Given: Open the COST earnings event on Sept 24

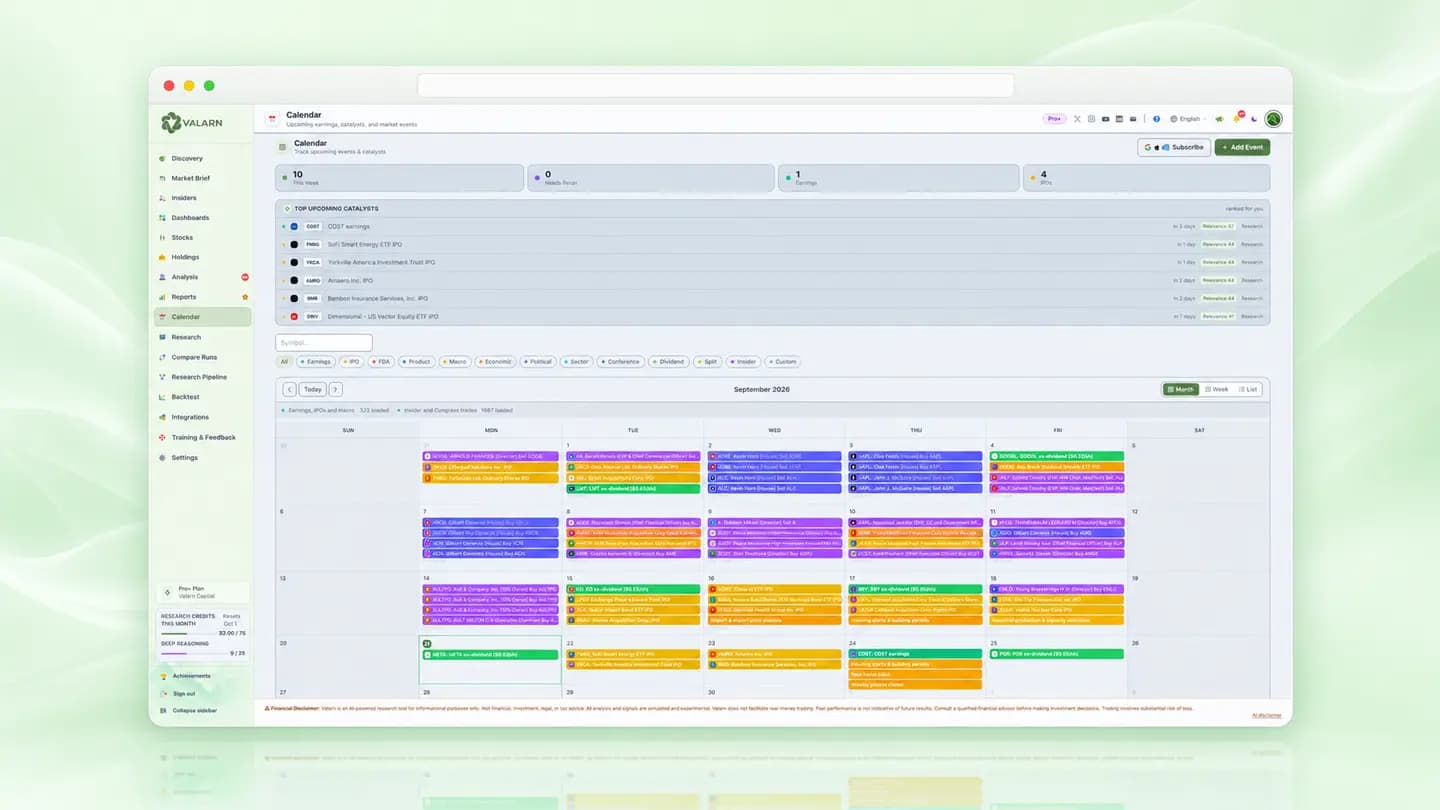Looking at the screenshot, I should [x=915, y=654].
